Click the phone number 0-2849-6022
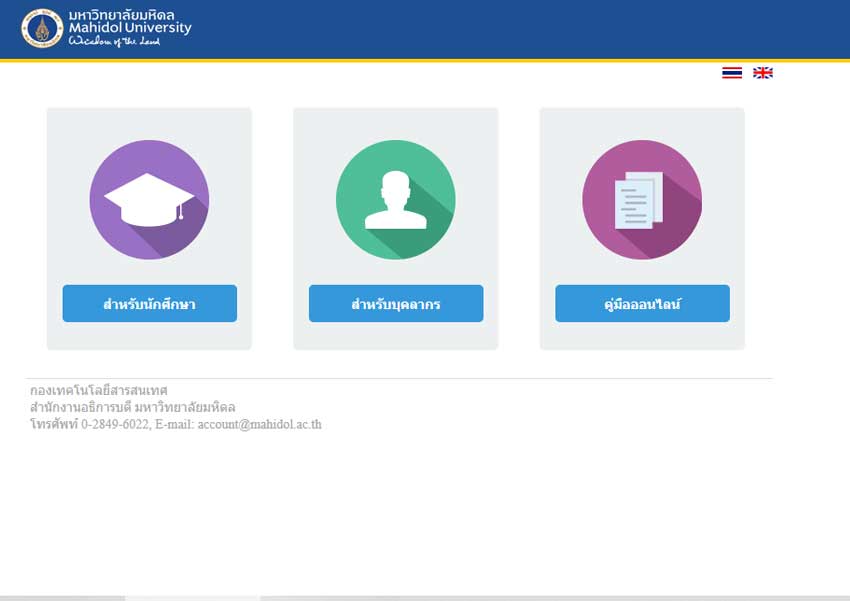This screenshot has width=850, height=601. pyautogui.click(x=115, y=424)
